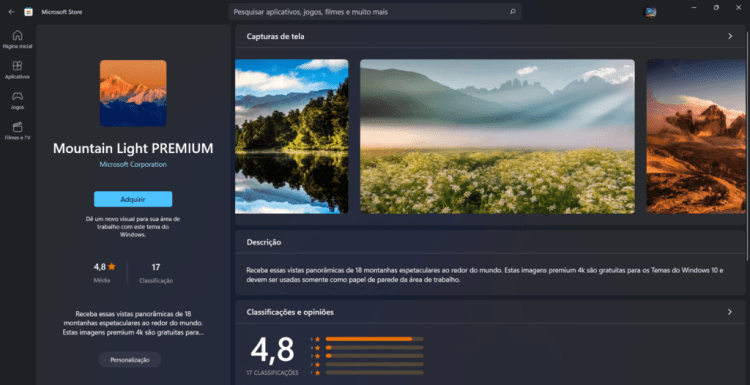Viewport: 750px width, 385px height.
Task: Click the vertical scrollbar on the right
Action: click(x=748, y=143)
